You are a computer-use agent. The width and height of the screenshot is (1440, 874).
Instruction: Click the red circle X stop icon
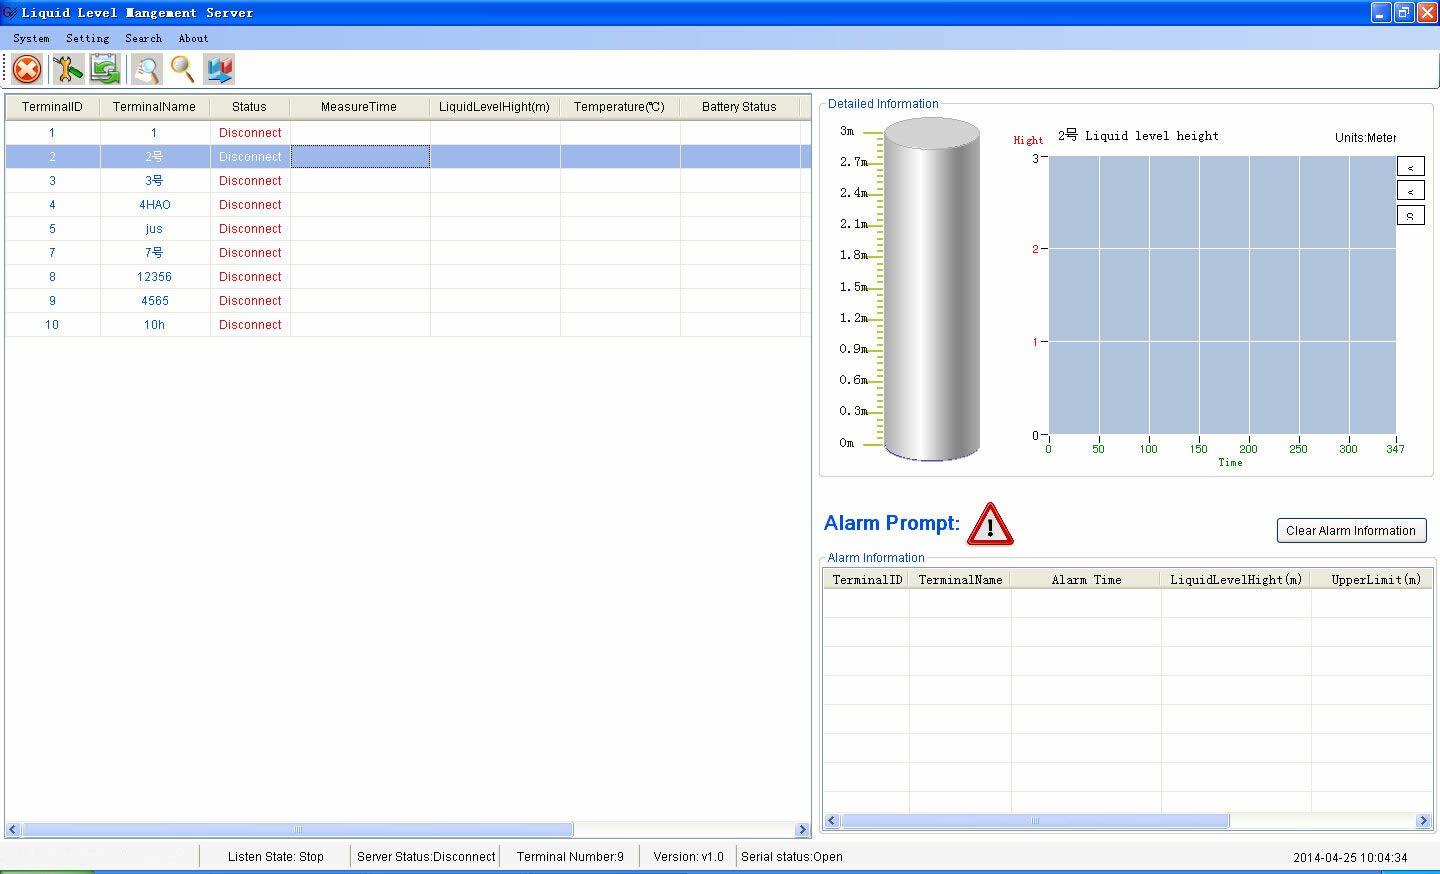27,69
